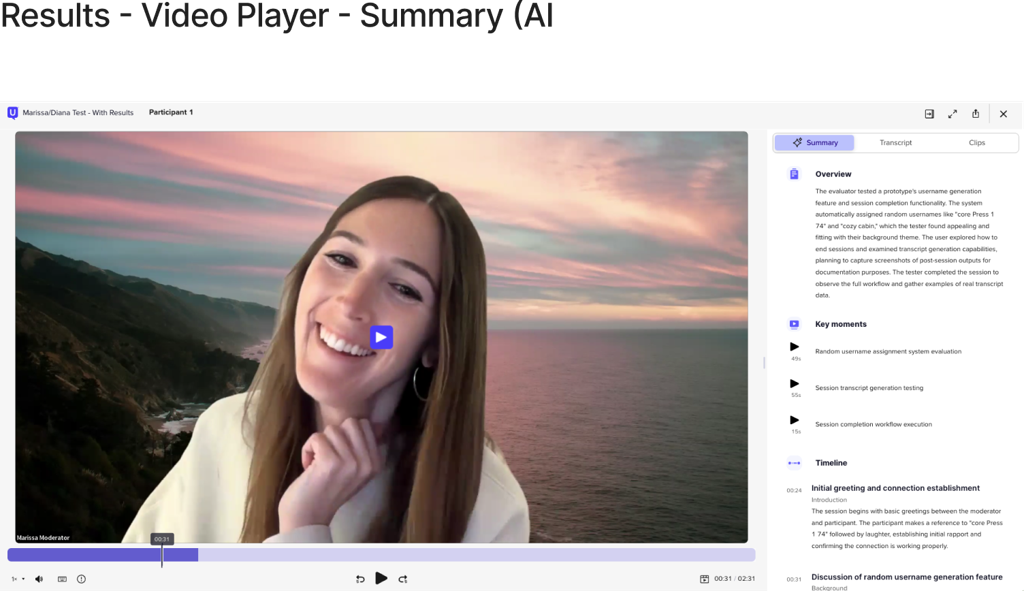
Task: Toggle closed captions on the video
Action: tap(62, 579)
